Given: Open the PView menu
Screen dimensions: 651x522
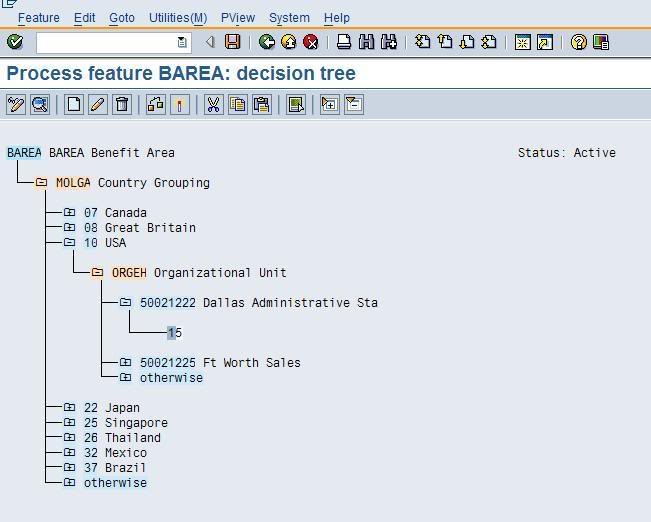Looking at the screenshot, I should [x=238, y=18].
